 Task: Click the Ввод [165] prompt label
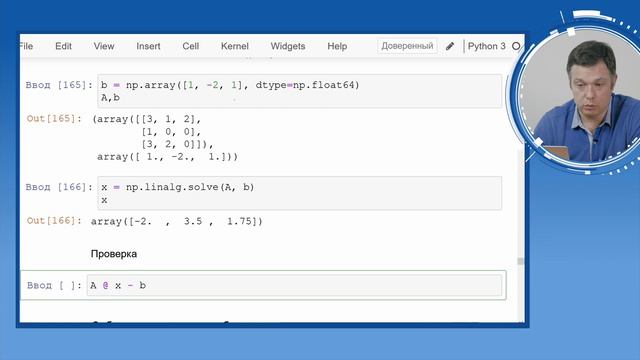[x=59, y=85]
